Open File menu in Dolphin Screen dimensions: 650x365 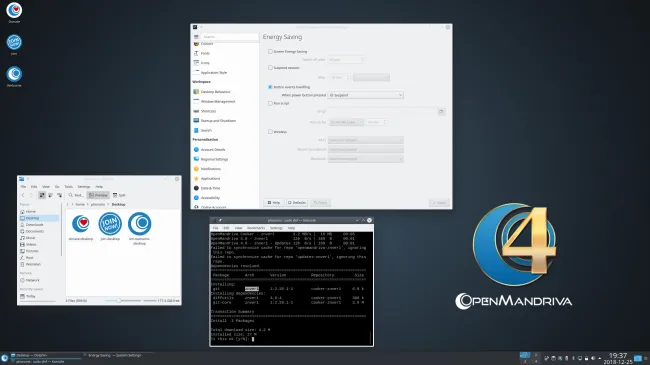pos(23,187)
